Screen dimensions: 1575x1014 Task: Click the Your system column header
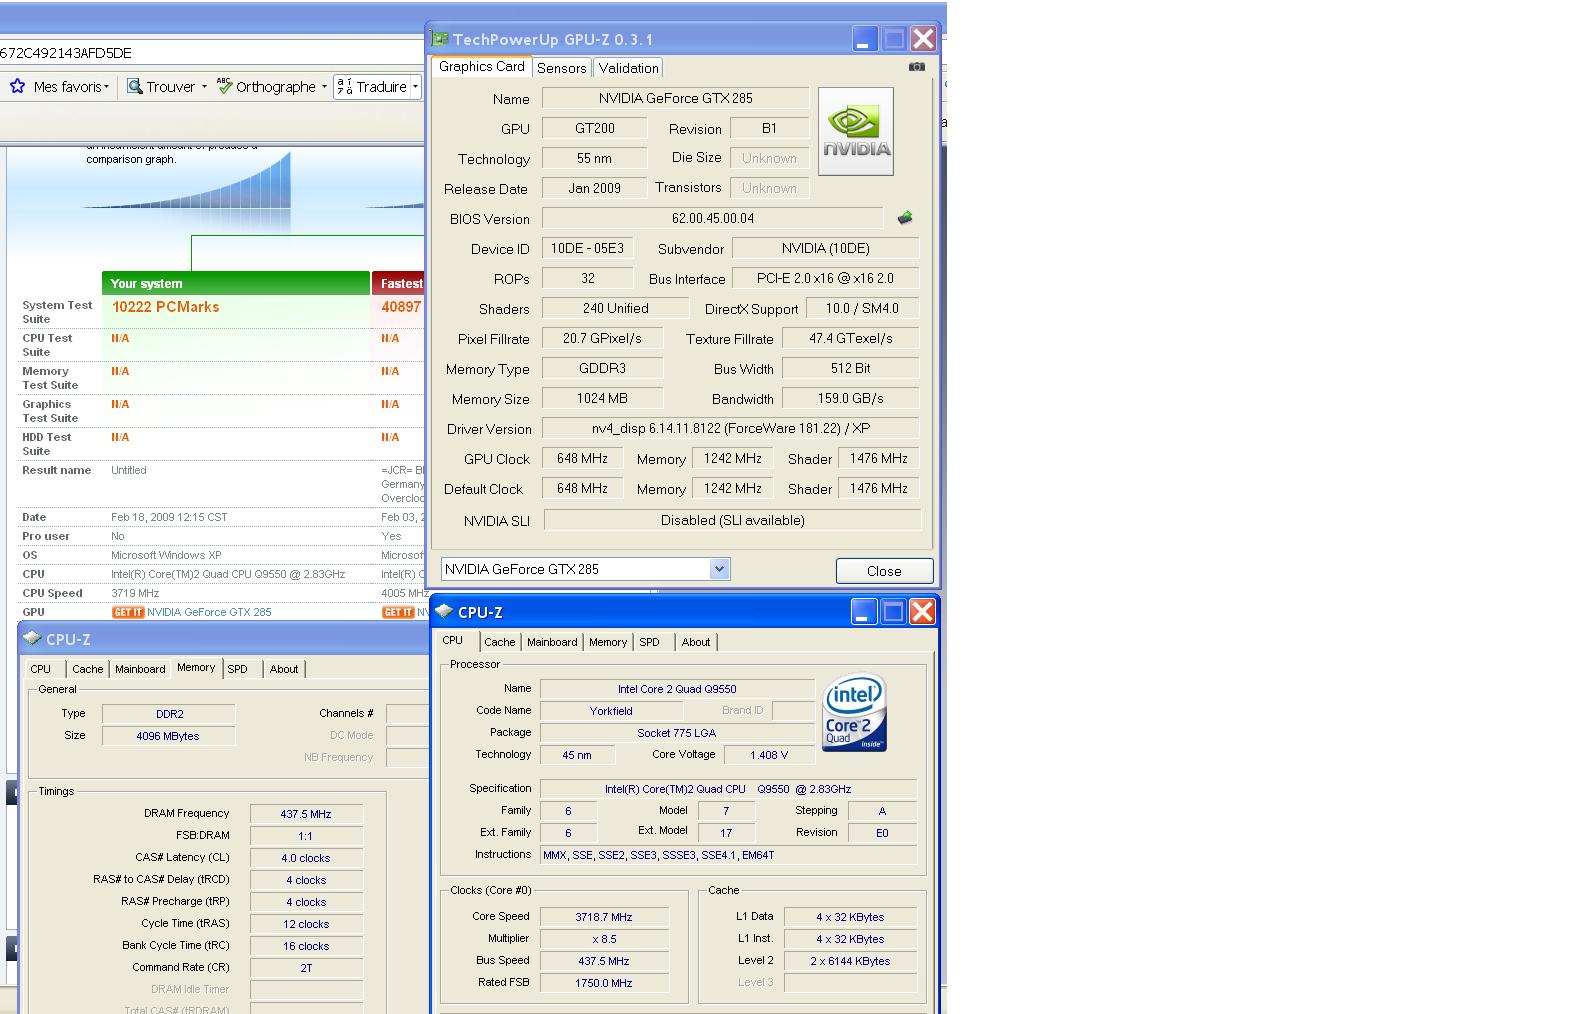(236, 283)
